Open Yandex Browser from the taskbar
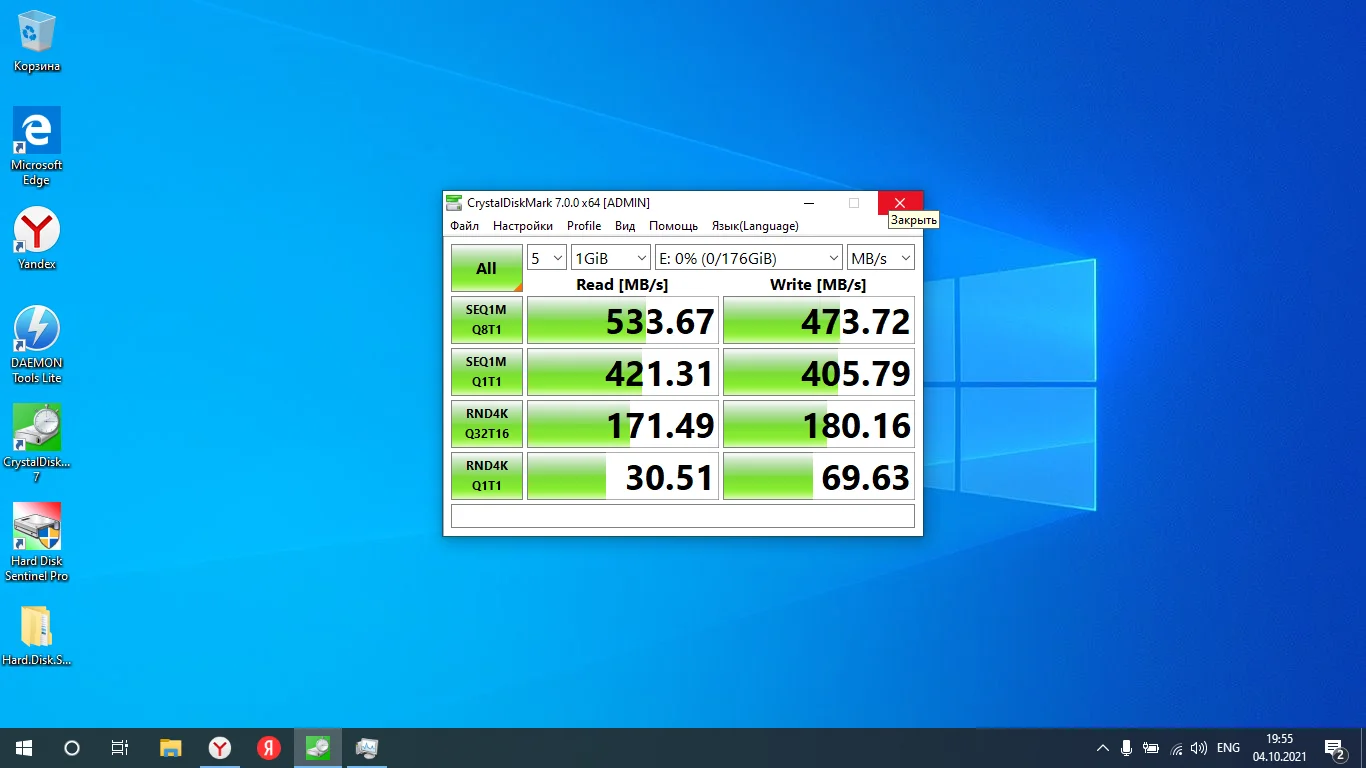The image size is (1366, 768). click(x=220, y=748)
